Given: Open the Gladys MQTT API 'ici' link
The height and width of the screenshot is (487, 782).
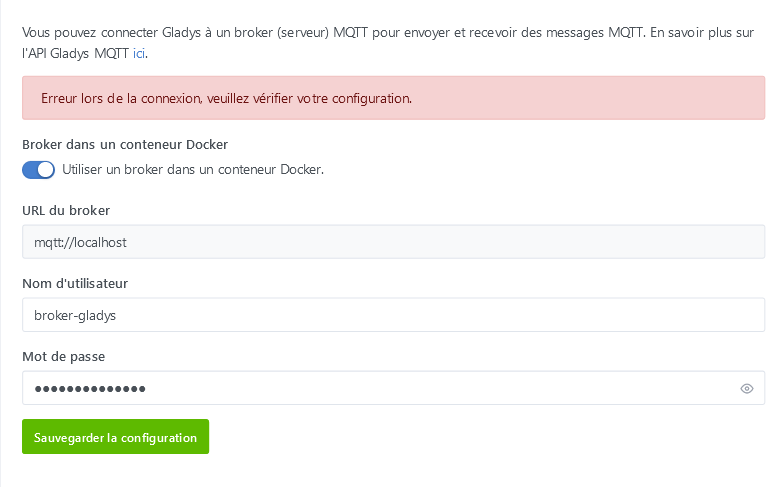Looking at the screenshot, I should point(139,53).
